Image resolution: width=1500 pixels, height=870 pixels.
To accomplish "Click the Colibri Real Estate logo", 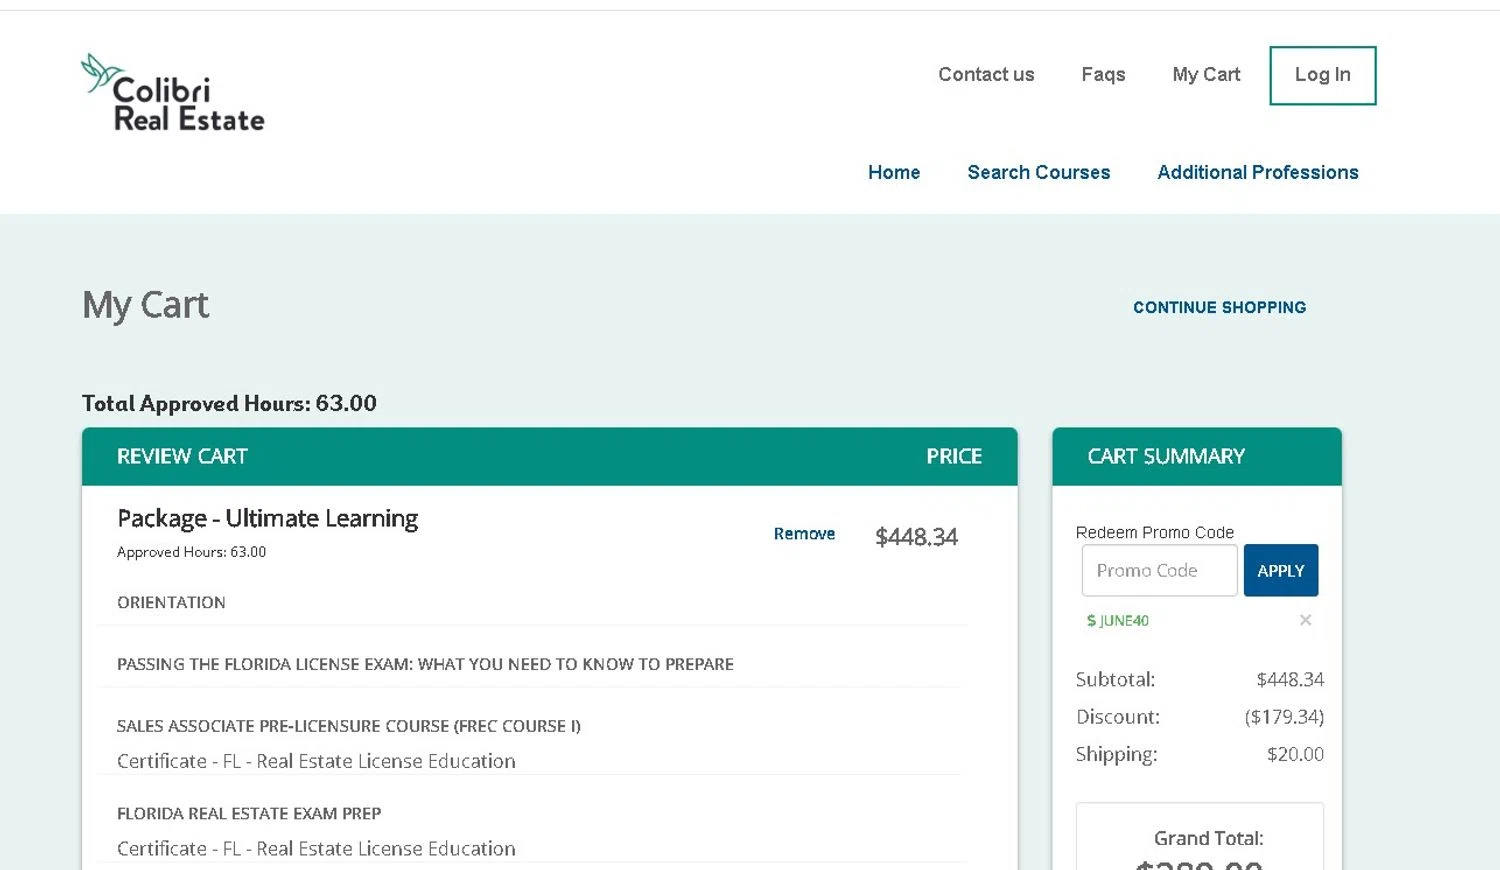I will click(173, 93).
